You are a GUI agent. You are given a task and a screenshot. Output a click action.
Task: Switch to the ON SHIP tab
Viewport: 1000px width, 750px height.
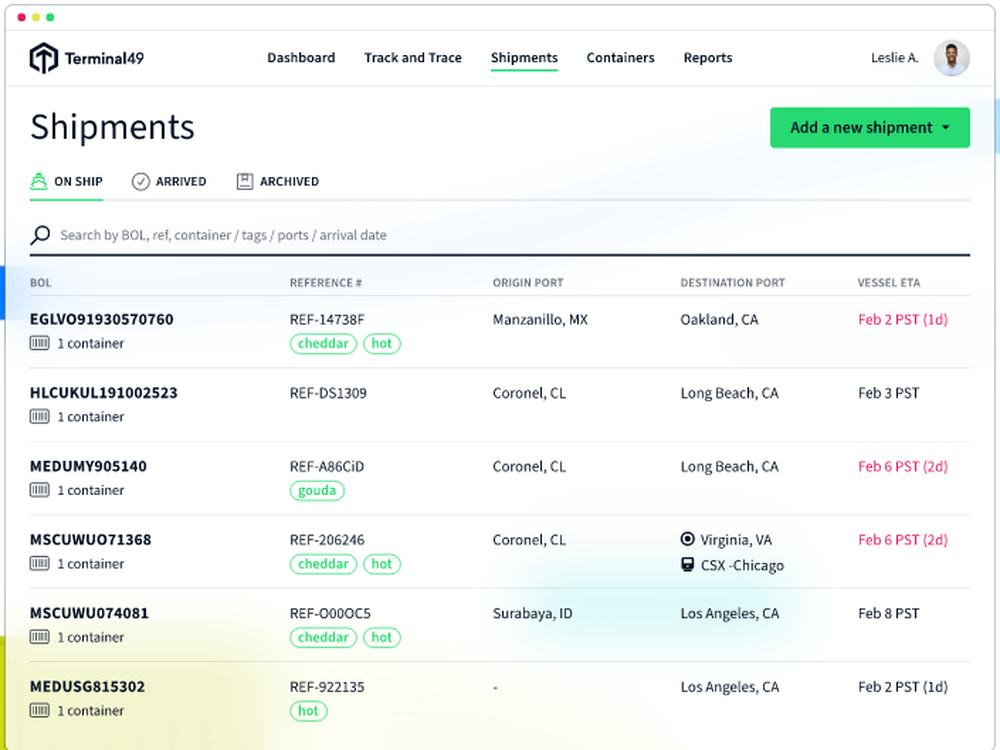pyautogui.click(x=66, y=182)
